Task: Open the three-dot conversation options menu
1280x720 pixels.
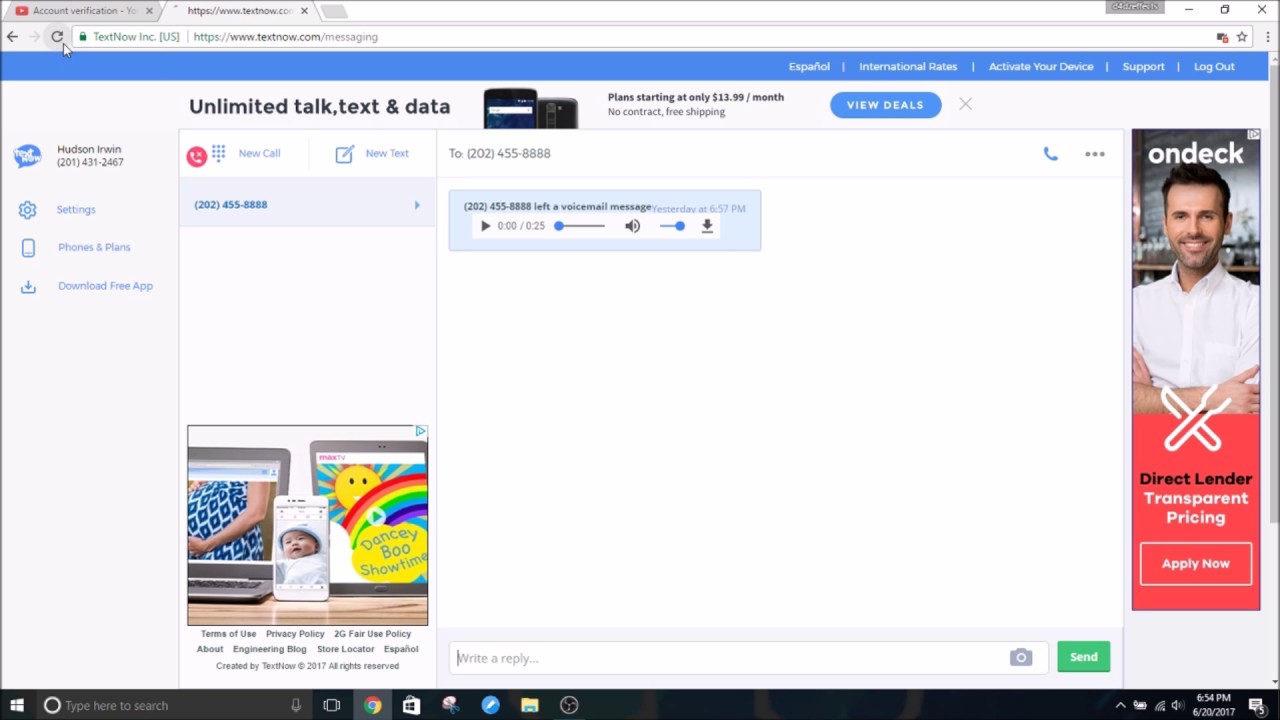Action: [1095, 154]
